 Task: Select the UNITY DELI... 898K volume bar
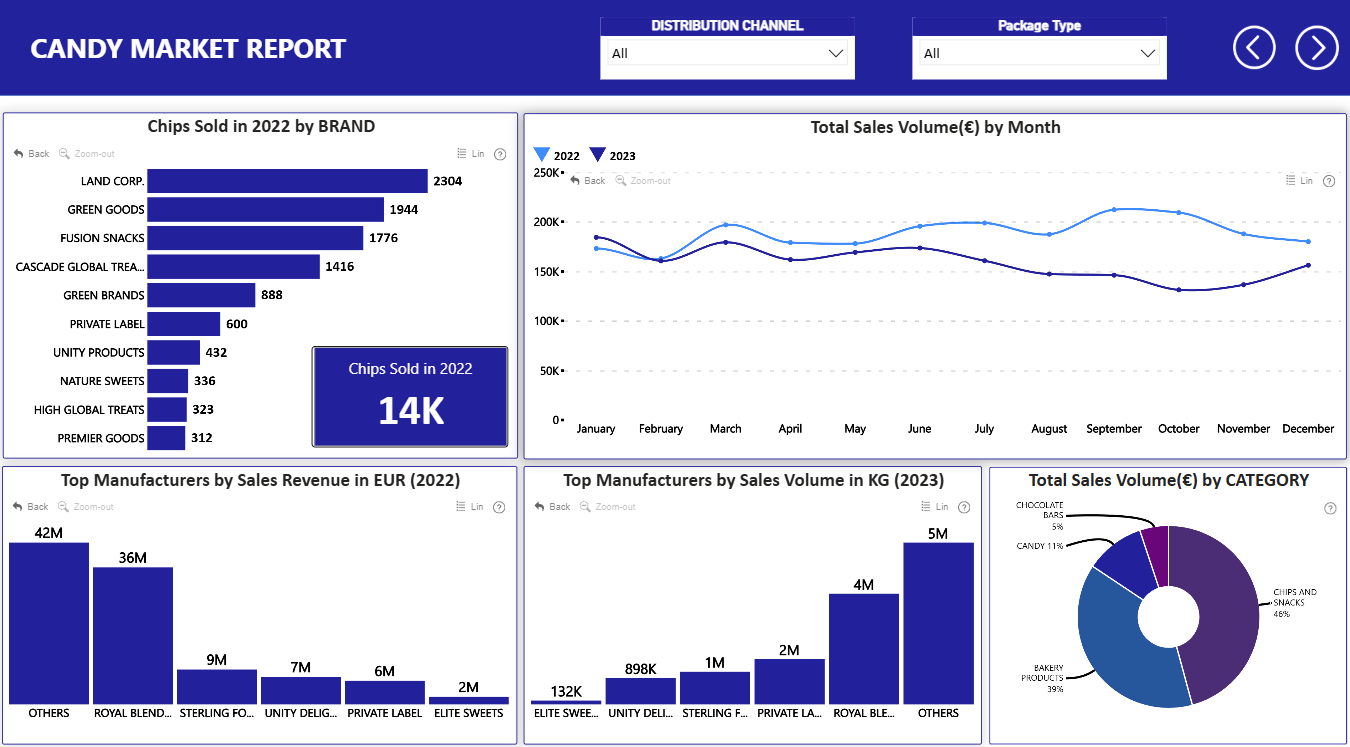(x=640, y=691)
